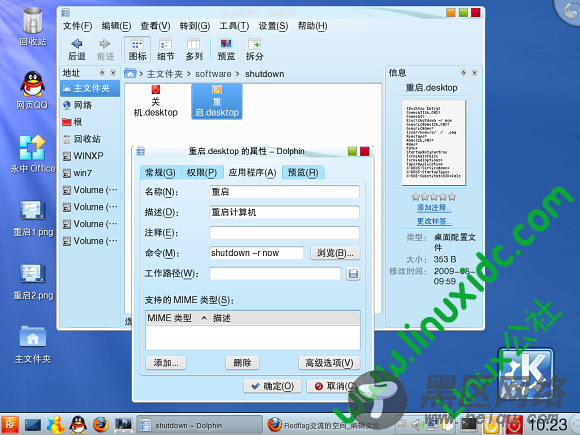This screenshot has height=435, width=580.
Task: Navigate to 主文件夹 in breadcrumb
Action: pyautogui.click(x=165, y=74)
